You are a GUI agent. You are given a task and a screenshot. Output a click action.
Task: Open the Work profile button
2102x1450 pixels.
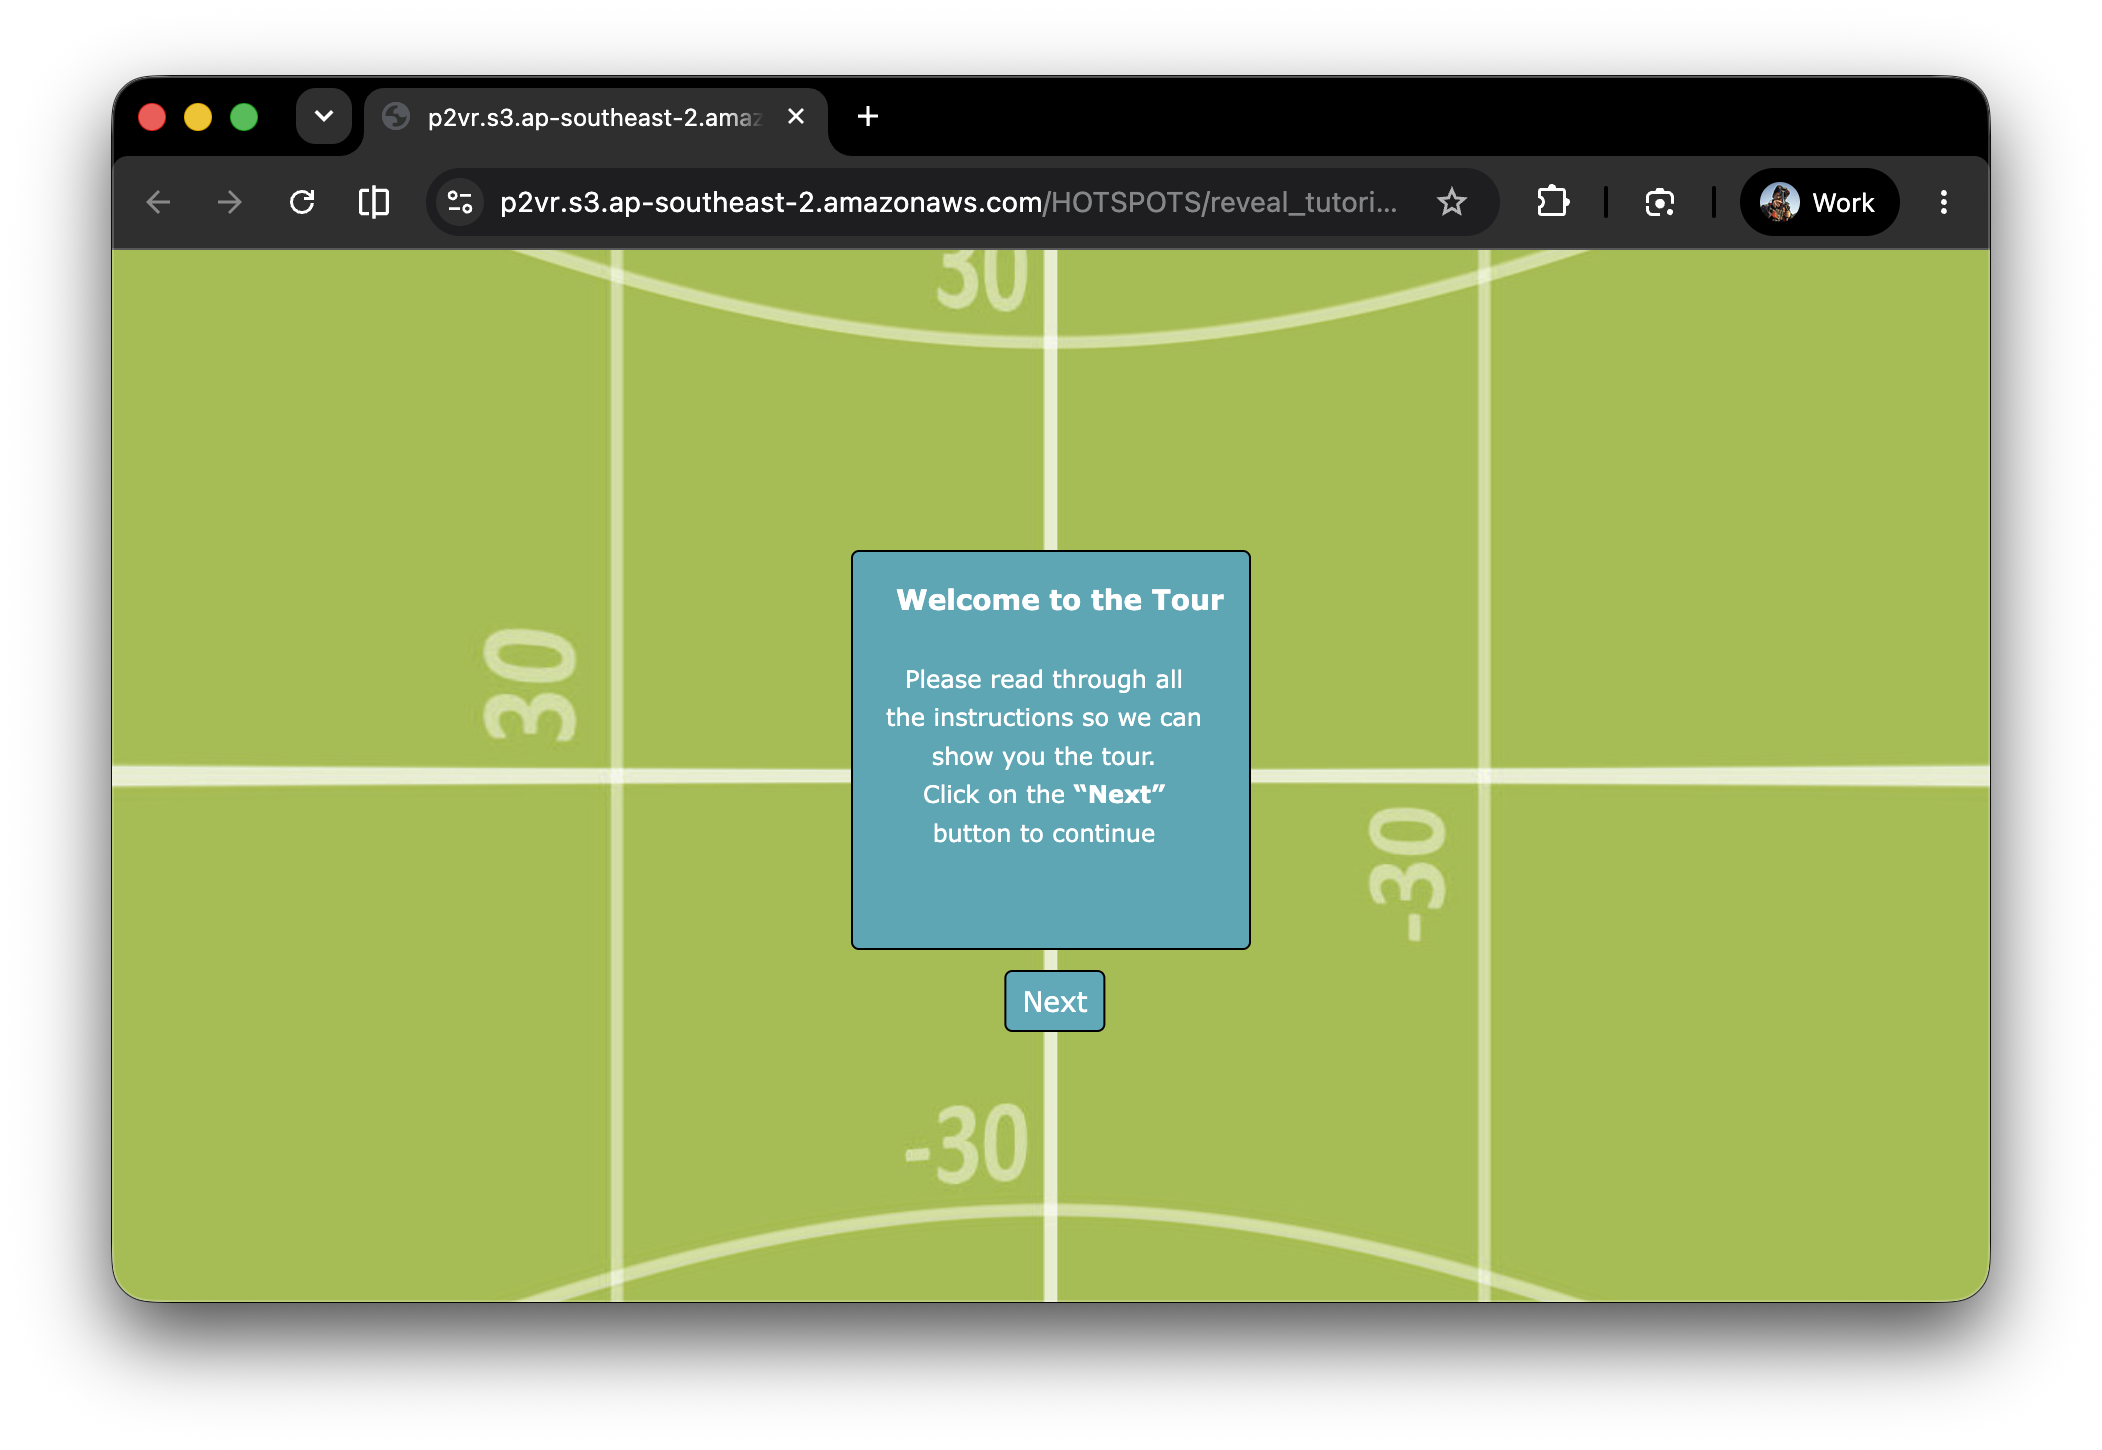[x=1819, y=203]
